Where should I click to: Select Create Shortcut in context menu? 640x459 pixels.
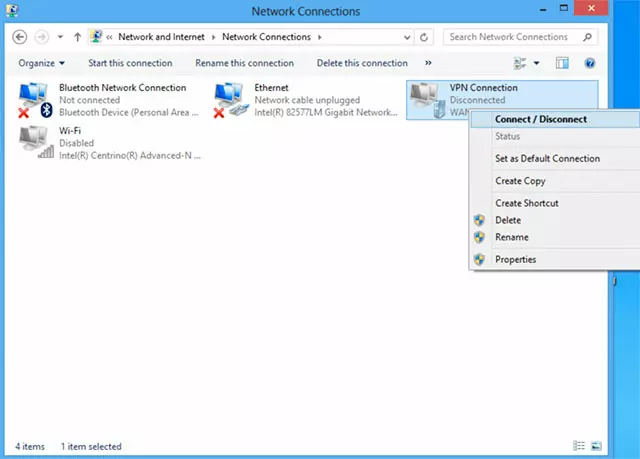[x=526, y=203]
